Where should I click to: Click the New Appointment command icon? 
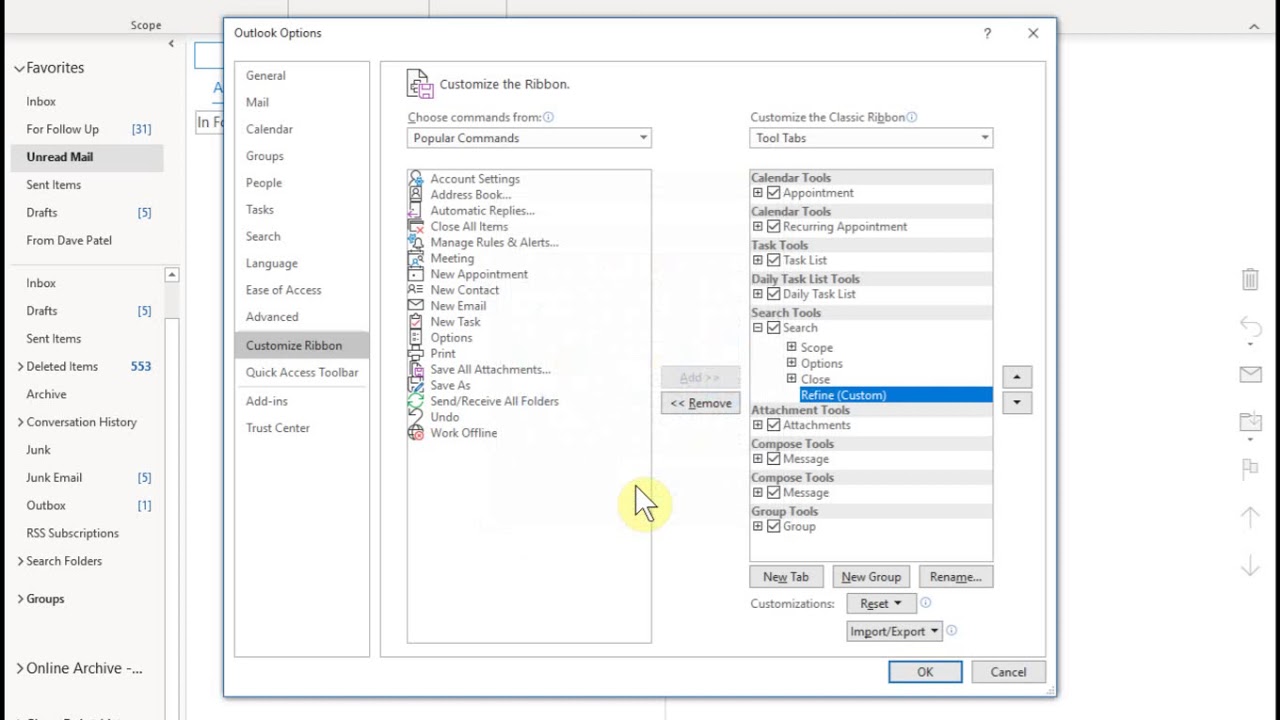tap(416, 274)
